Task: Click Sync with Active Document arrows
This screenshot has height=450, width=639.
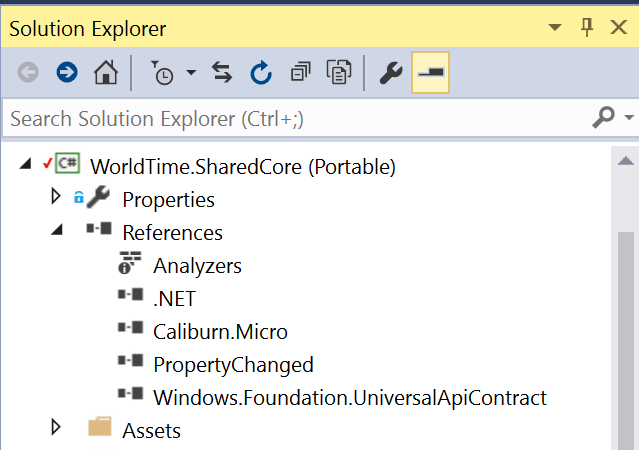Action: tap(222, 73)
